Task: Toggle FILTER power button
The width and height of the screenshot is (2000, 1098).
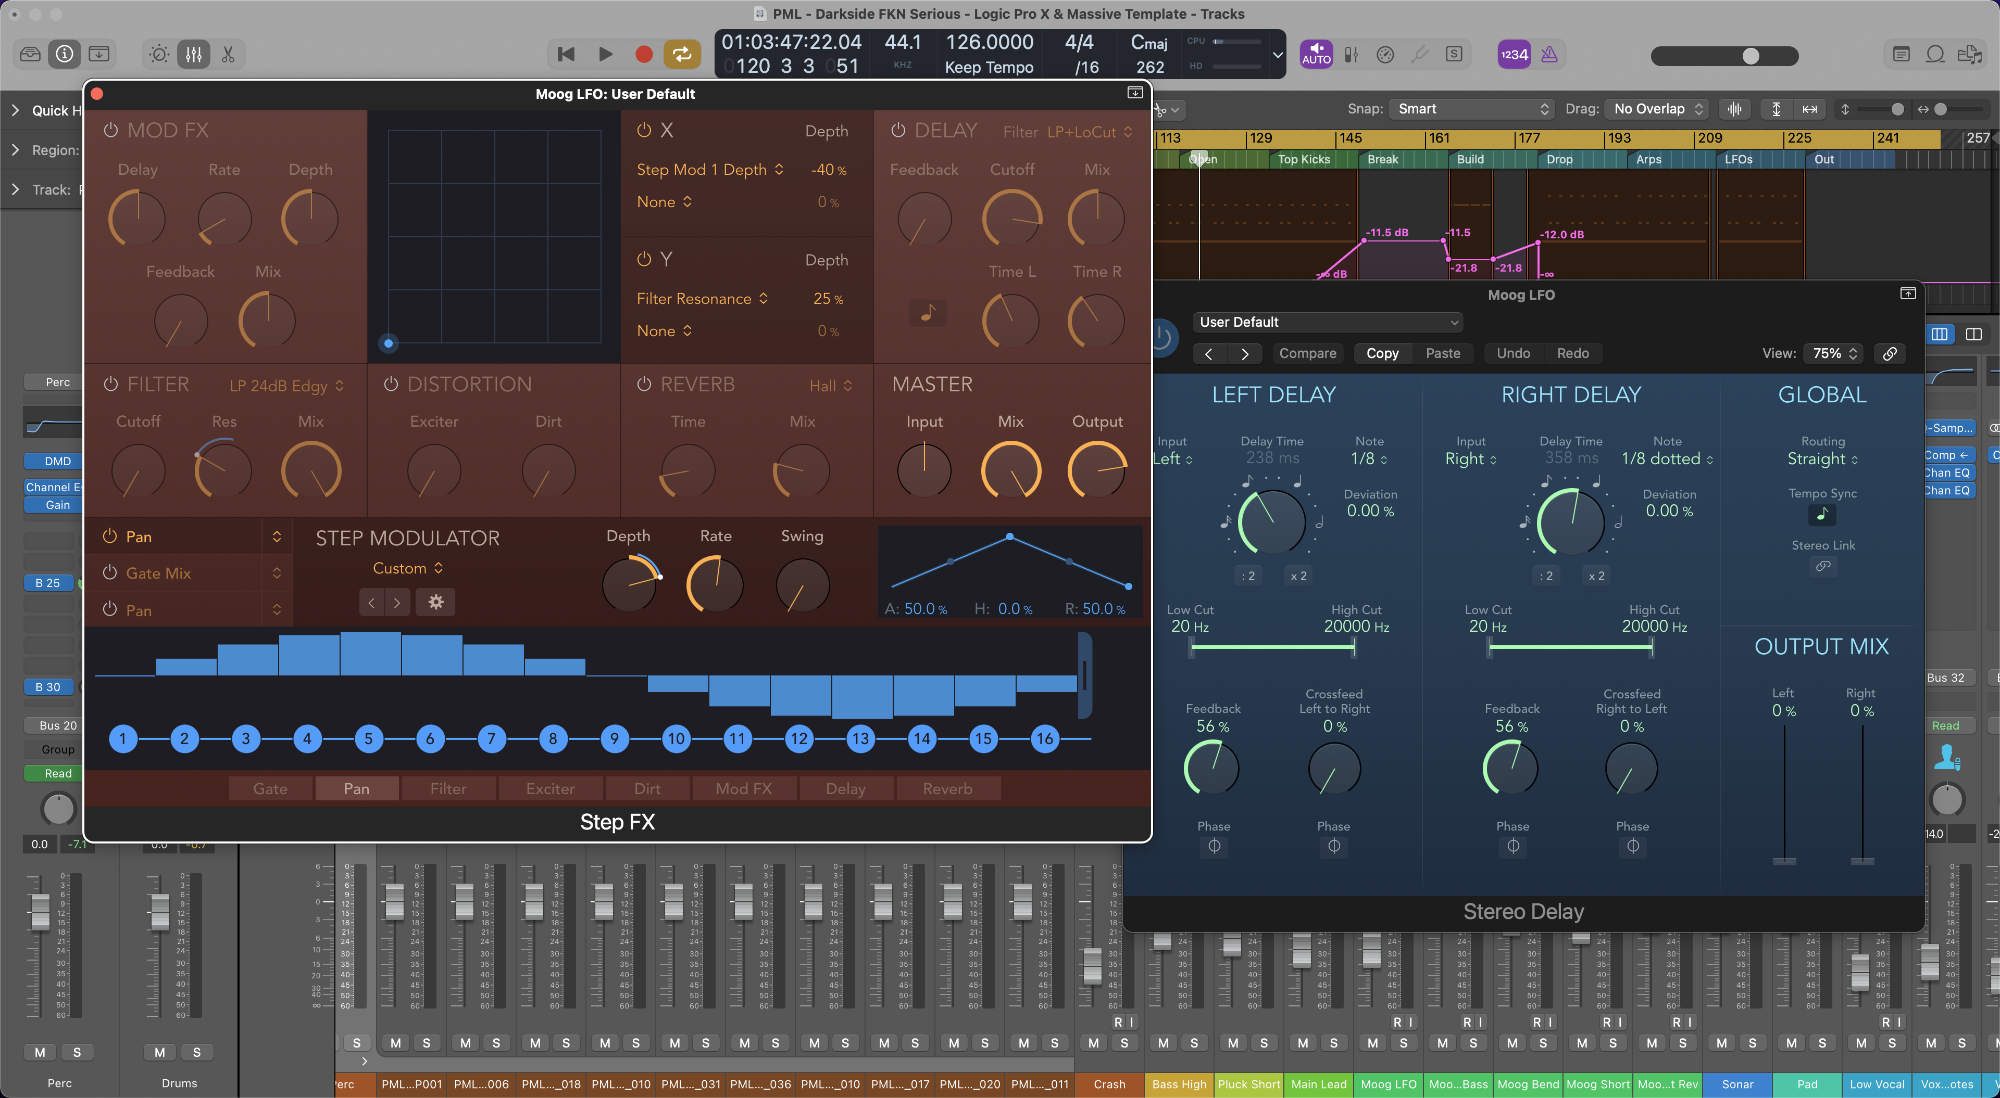Action: click(110, 384)
